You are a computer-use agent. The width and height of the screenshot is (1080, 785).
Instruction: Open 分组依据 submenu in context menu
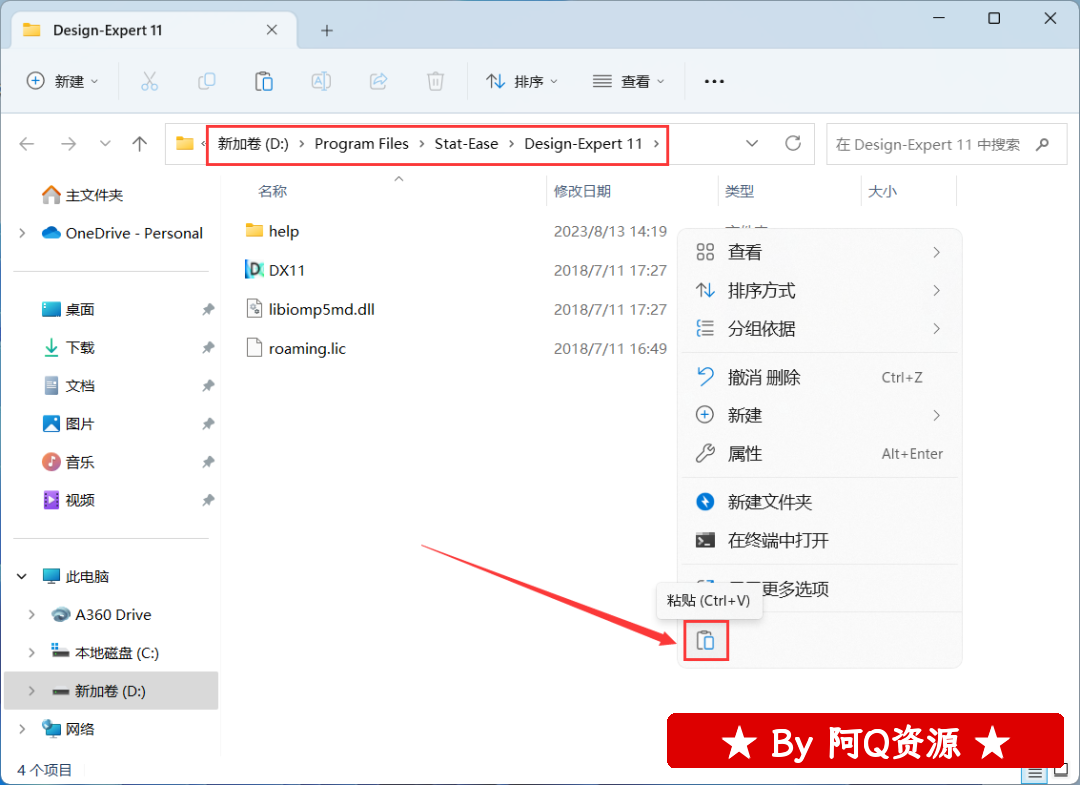click(820, 328)
